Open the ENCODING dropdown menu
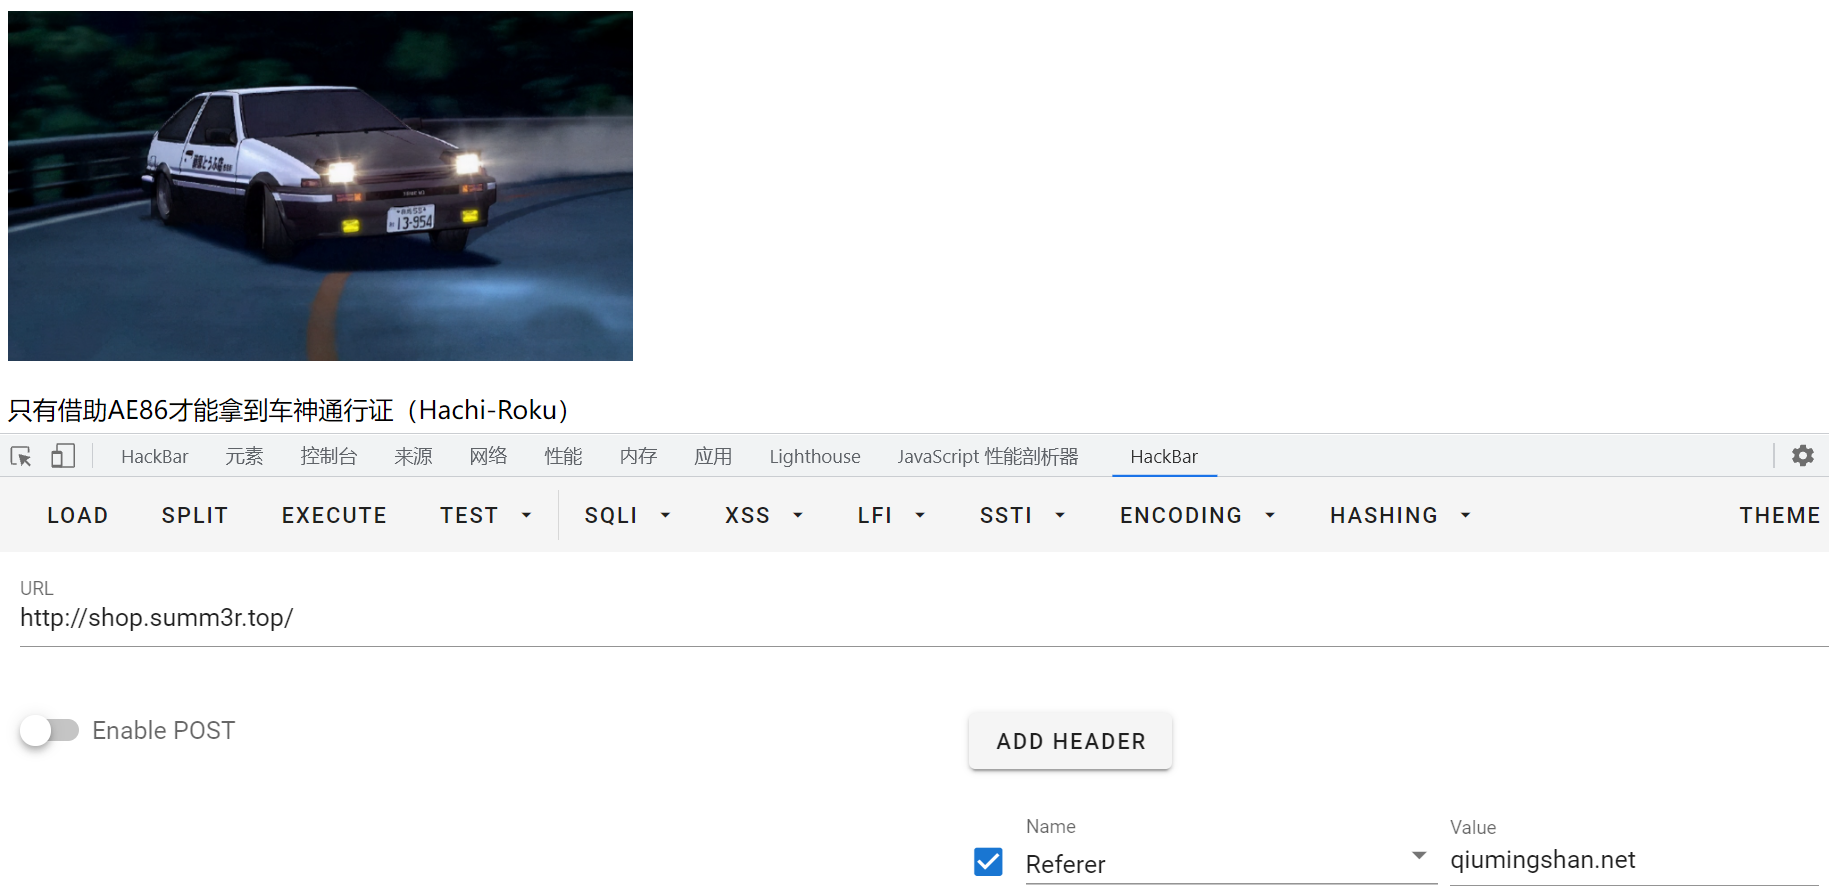The width and height of the screenshot is (1829, 891). tap(1197, 516)
